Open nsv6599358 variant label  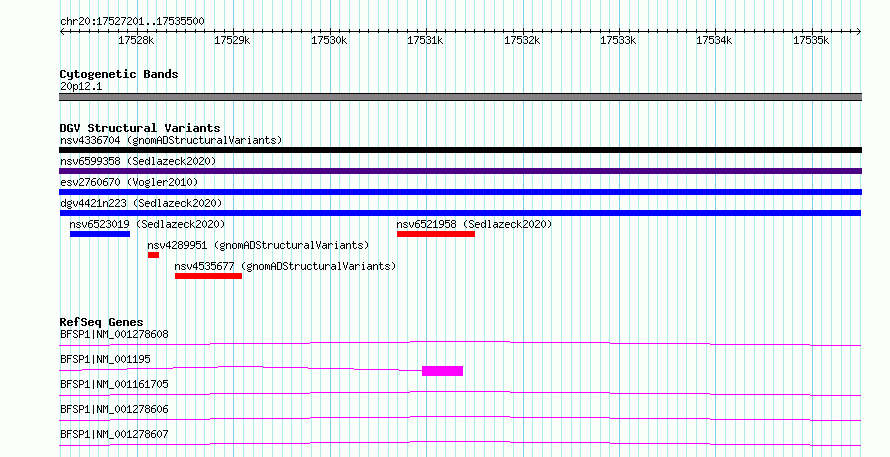[138, 161]
